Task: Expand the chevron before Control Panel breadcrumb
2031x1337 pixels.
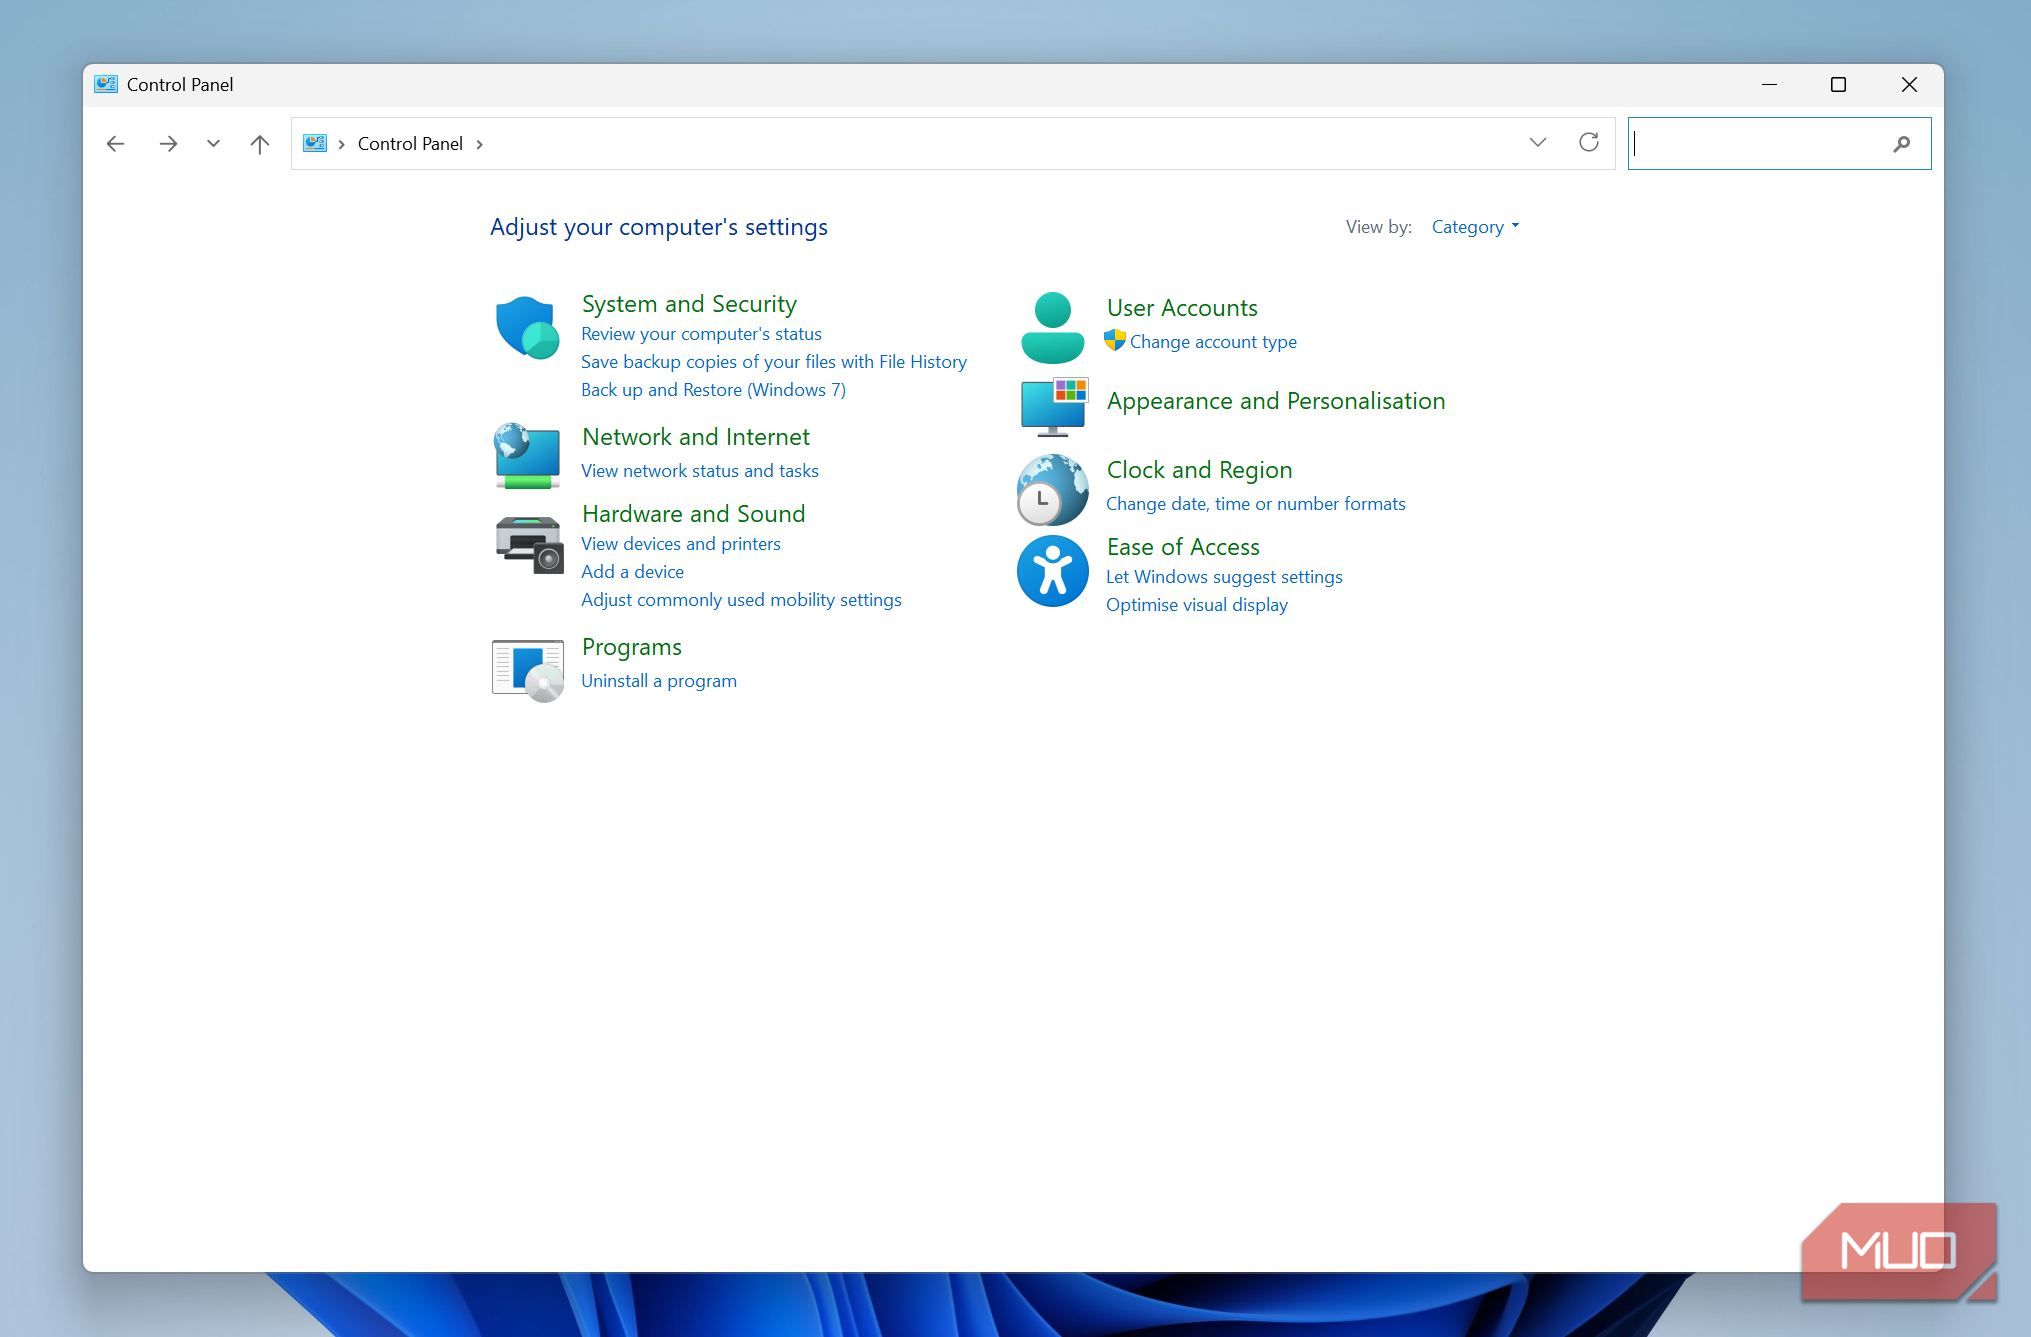Action: (341, 144)
